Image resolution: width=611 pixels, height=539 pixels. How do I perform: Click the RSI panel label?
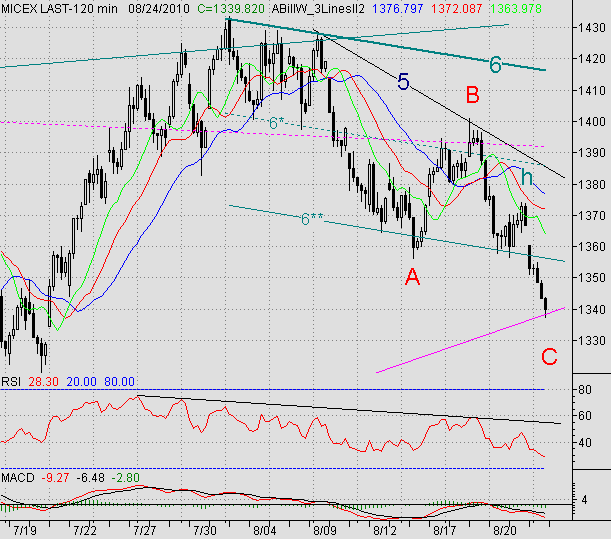pos(11,382)
